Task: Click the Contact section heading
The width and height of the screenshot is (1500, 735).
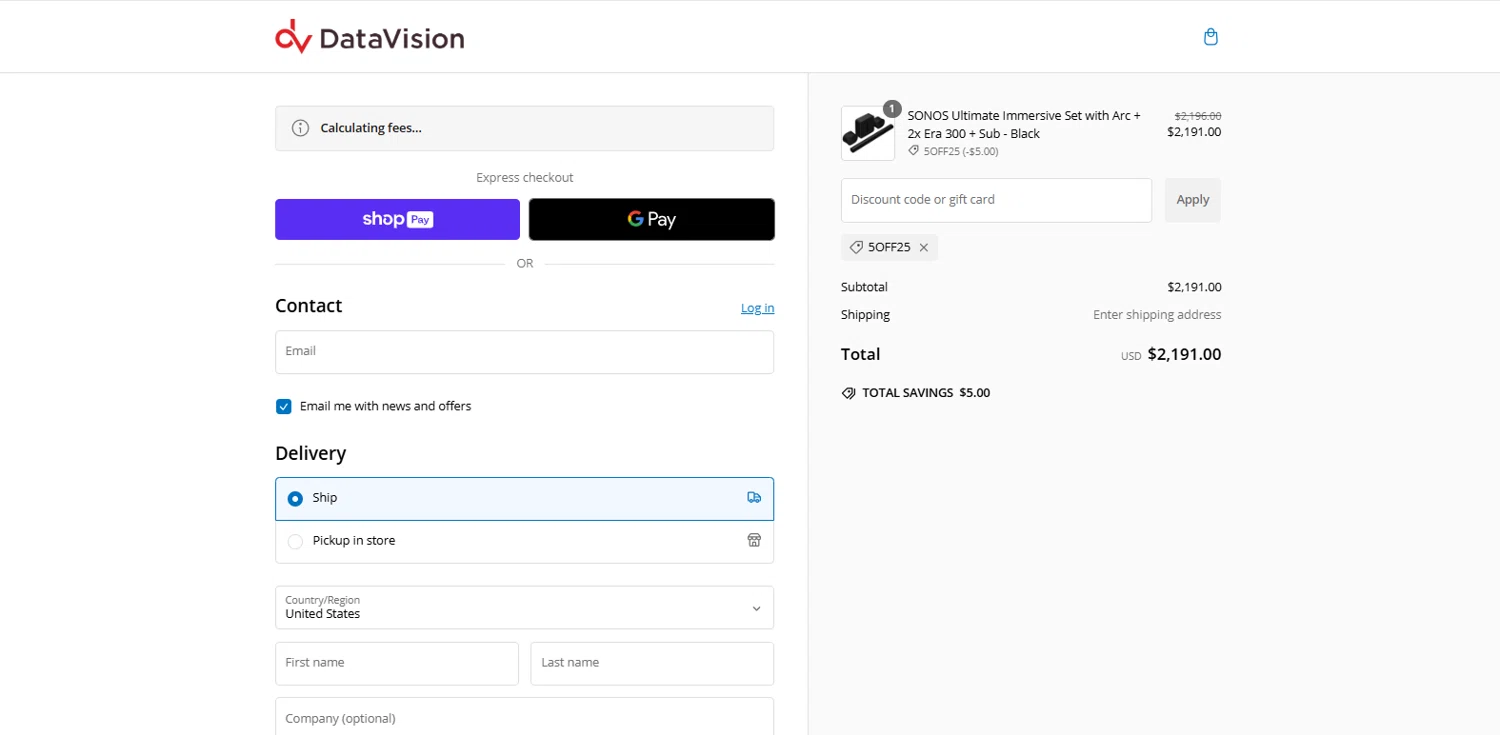Action: click(309, 305)
